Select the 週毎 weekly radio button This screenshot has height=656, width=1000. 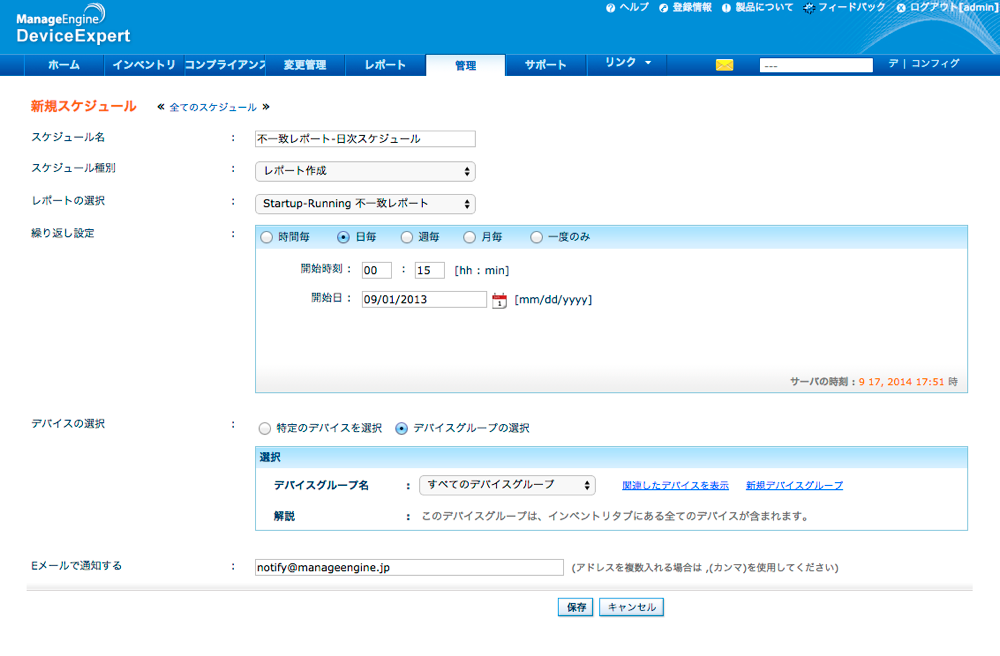tap(407, 238)
